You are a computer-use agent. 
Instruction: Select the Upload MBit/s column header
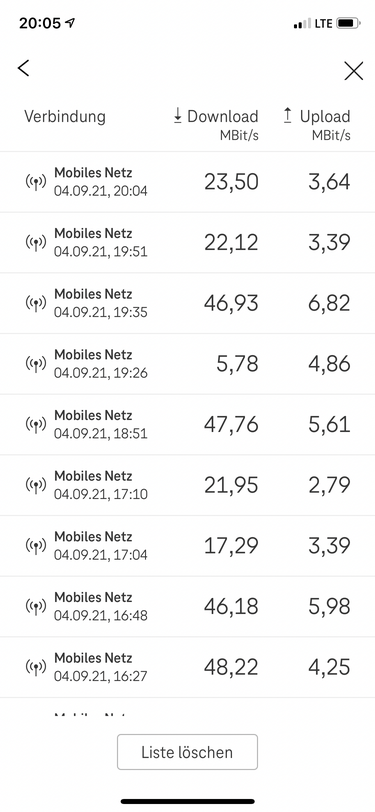(317, 125)
